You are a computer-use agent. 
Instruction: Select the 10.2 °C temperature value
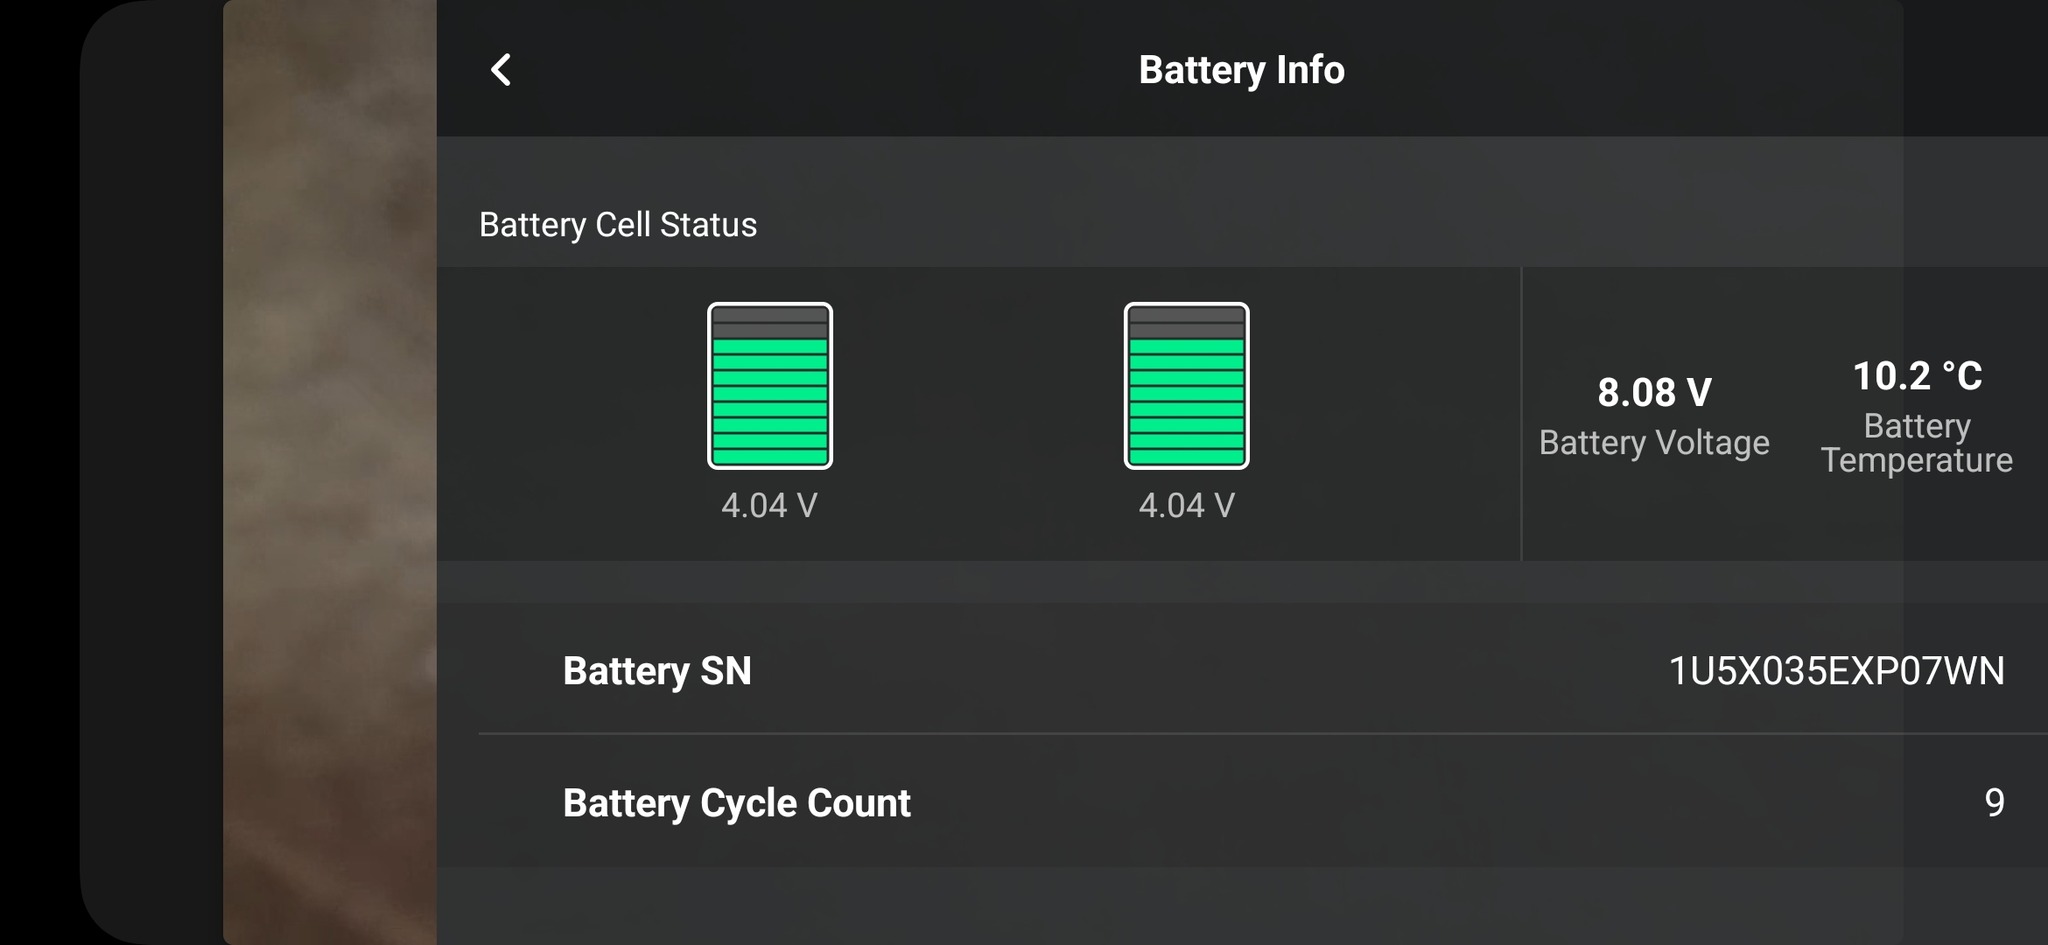(1917, 376)
